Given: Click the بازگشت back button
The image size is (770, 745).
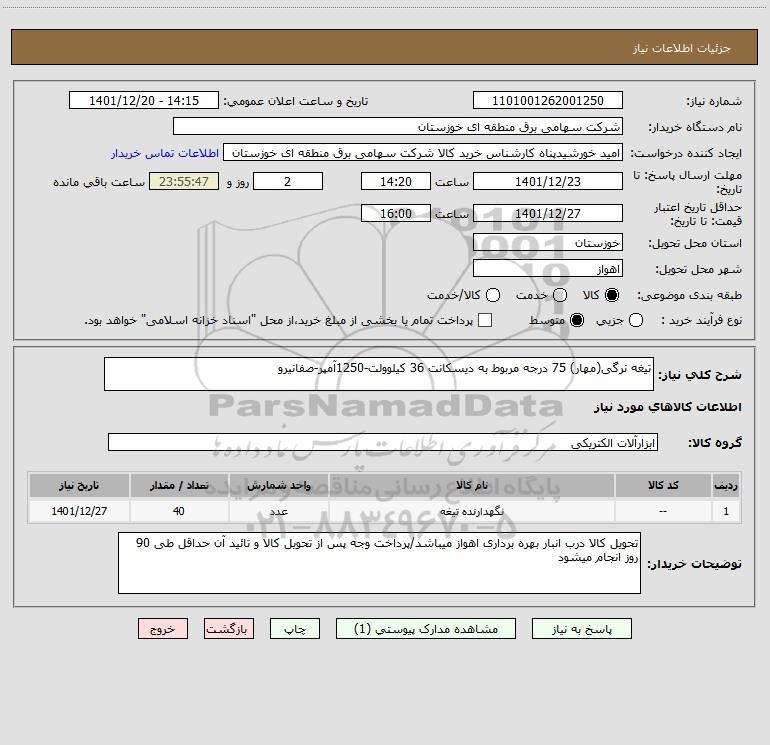Looking at the screenshot, I should 229,629.
